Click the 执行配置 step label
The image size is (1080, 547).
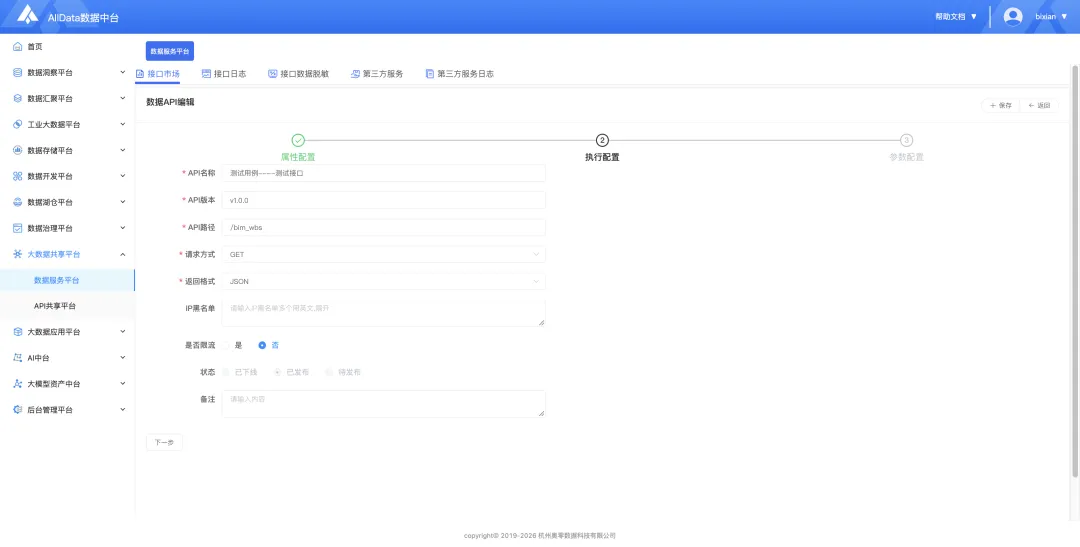(x=602, y=157)
